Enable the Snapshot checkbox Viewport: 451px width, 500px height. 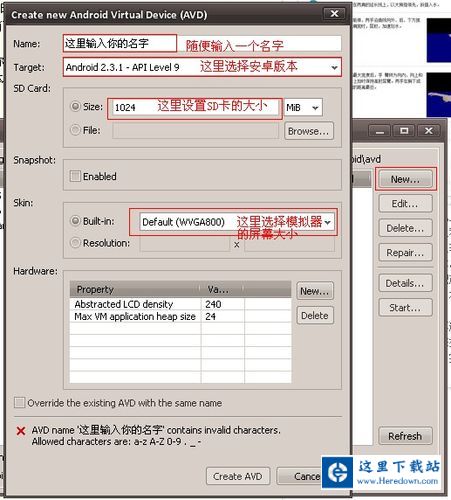(75, 176)
